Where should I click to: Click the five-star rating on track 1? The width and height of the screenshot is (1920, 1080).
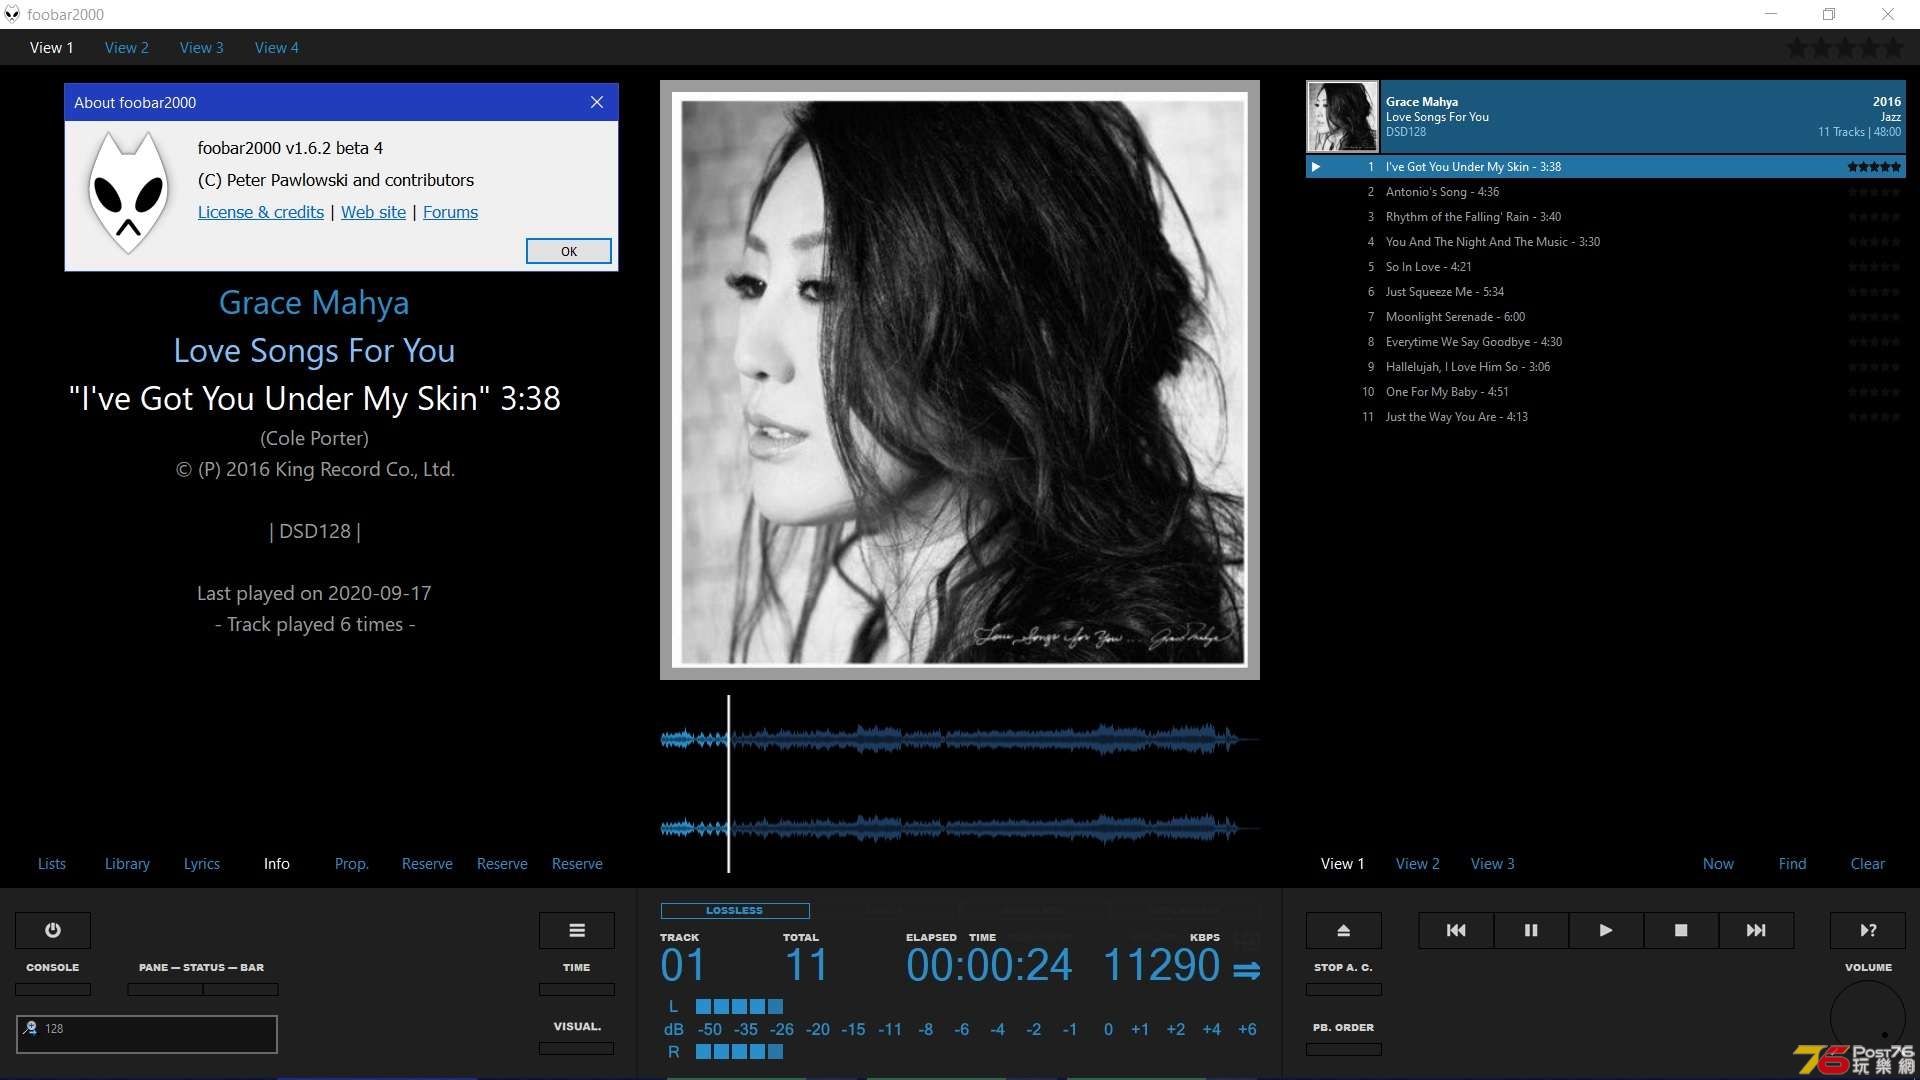tap(1874, 167)
